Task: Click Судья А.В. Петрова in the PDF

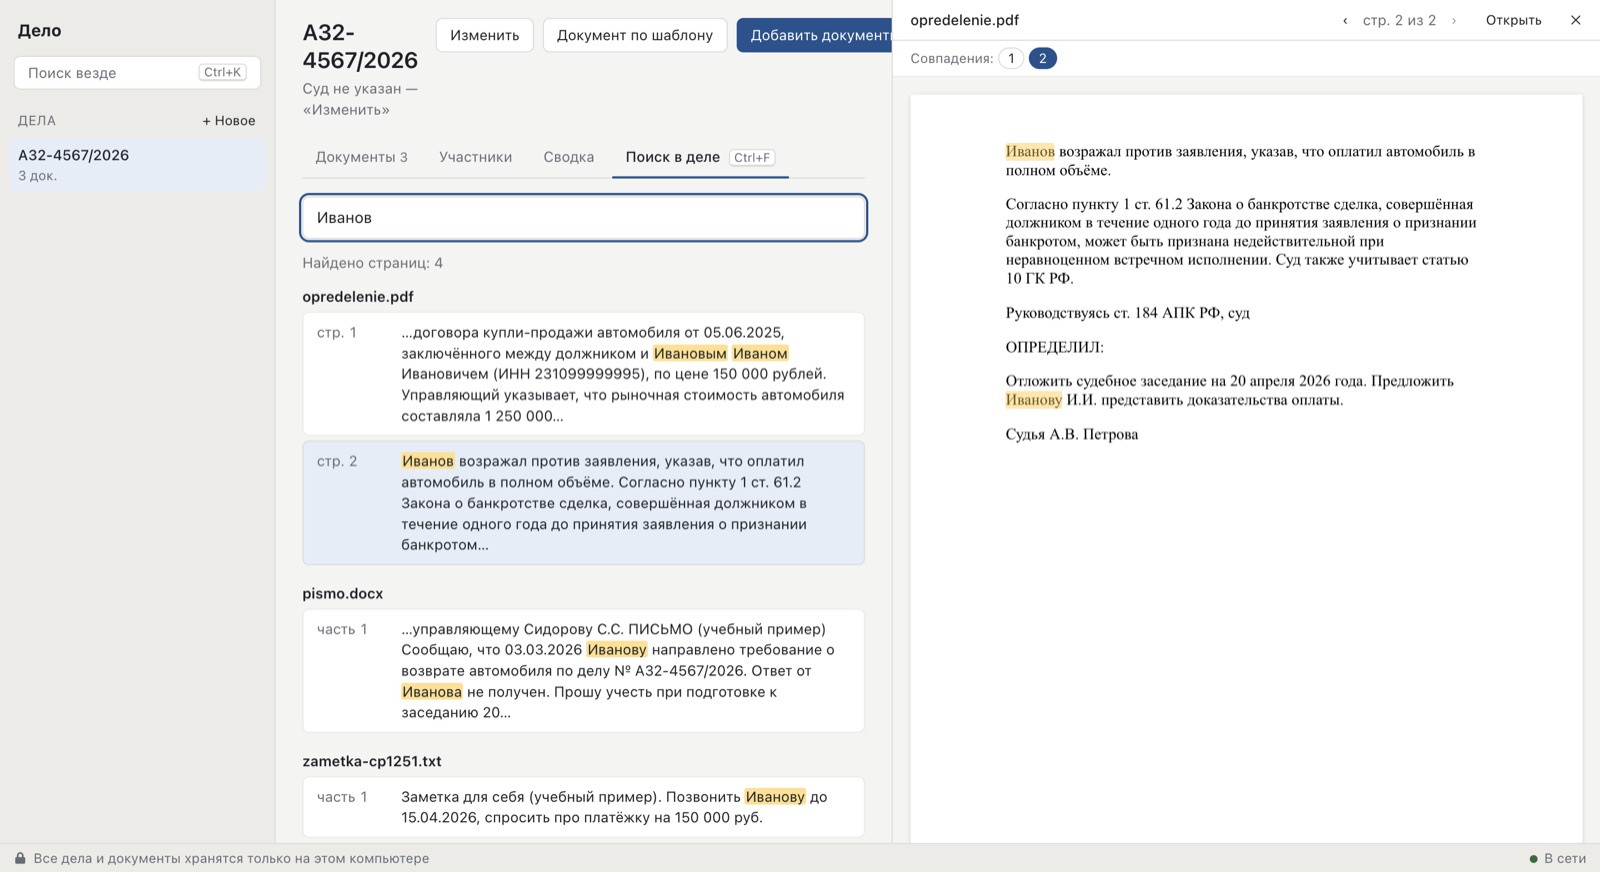Action: [x=1071, y=434]
